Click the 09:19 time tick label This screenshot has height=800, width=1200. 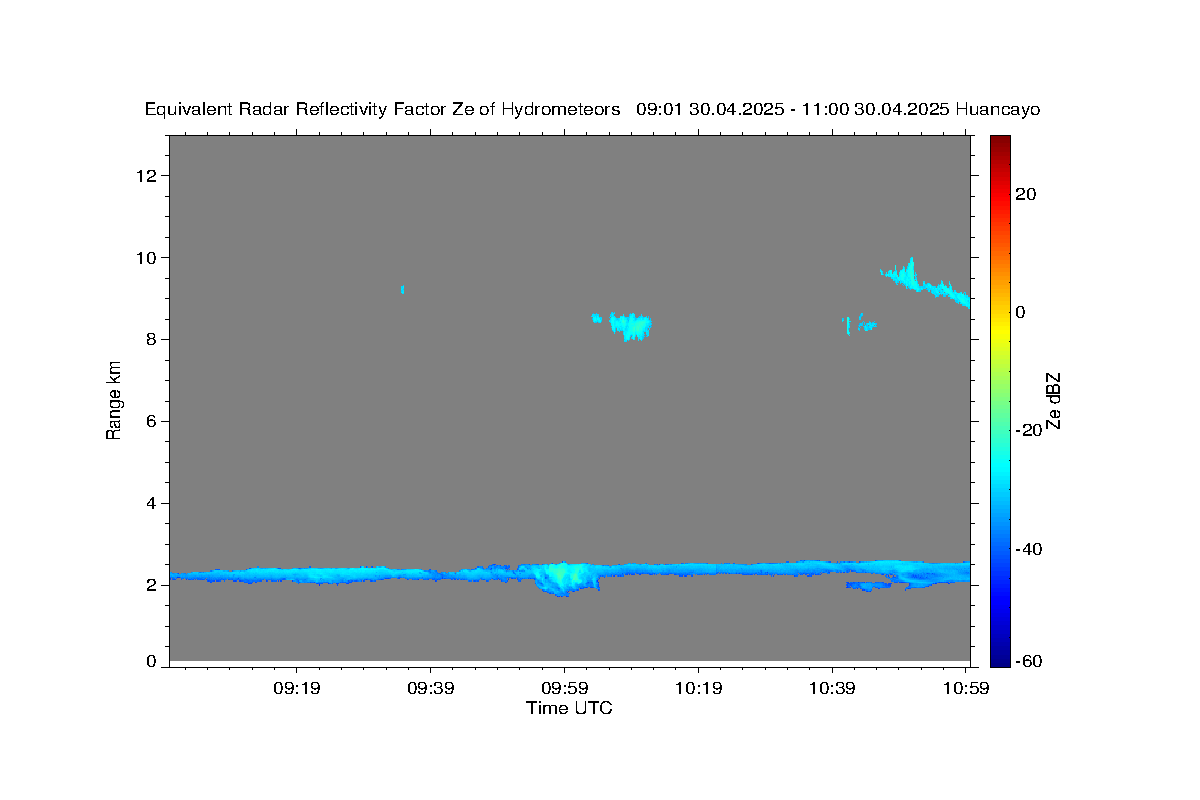click(x=297, y=688)
